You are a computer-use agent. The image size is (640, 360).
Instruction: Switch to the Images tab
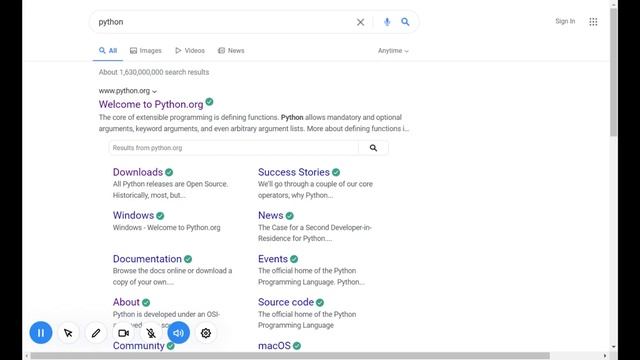click(x=146, y=51)
